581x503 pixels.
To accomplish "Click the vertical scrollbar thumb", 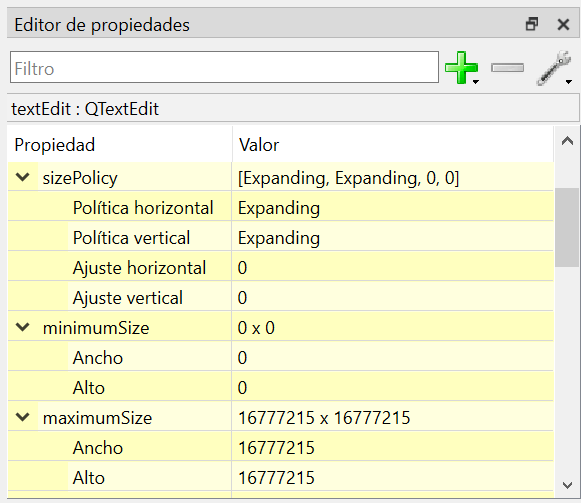I will click(567, 227).
